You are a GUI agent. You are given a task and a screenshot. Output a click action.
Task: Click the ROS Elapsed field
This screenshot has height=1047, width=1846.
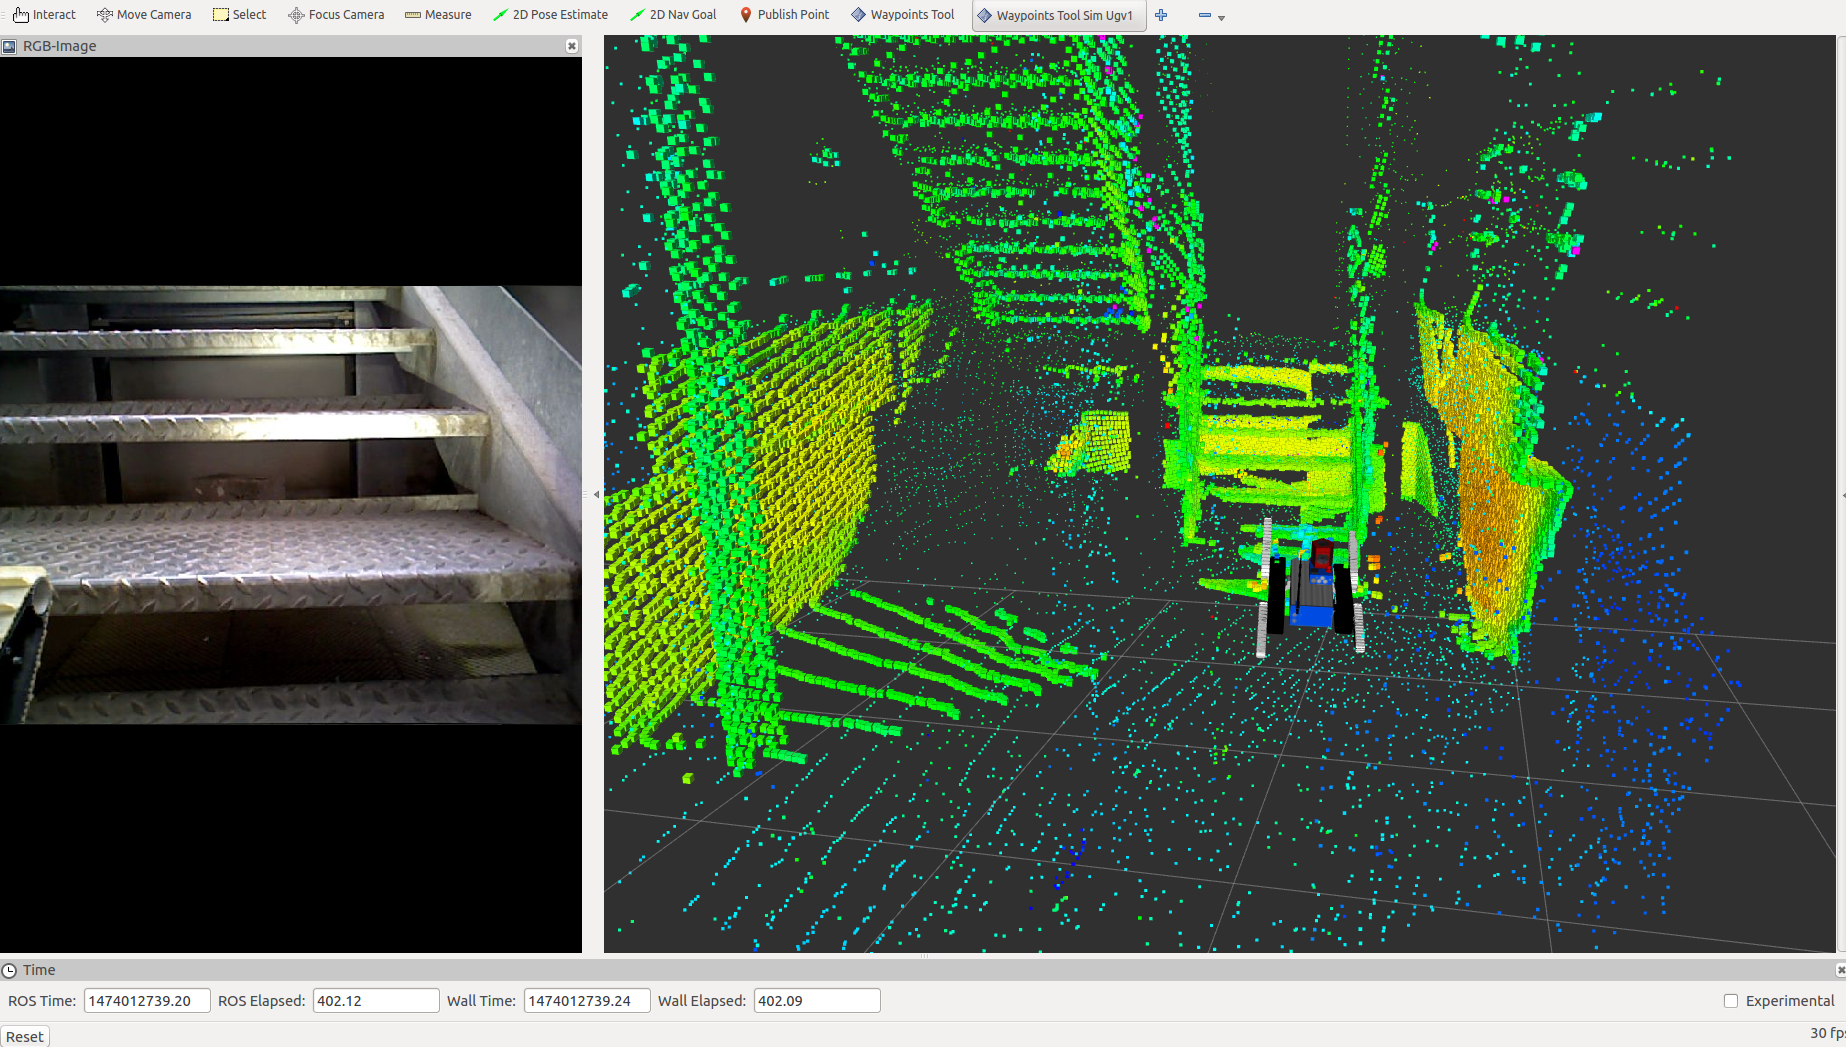(376, 1001)
